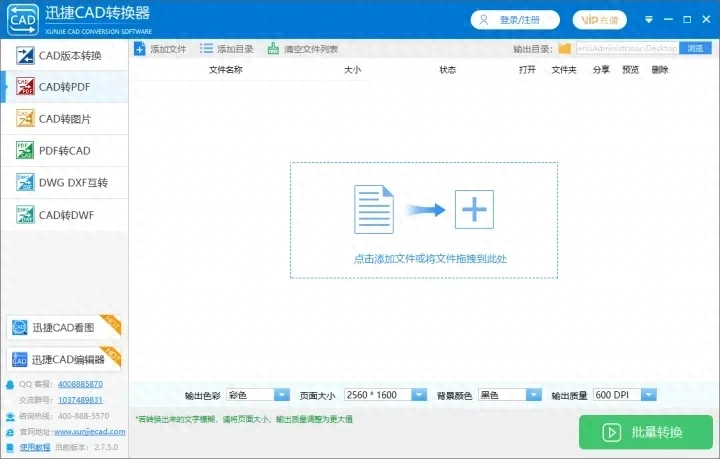Click the CAD转DWF icon
The height and width of the screenshot is (459, 720).
(25, 214)
